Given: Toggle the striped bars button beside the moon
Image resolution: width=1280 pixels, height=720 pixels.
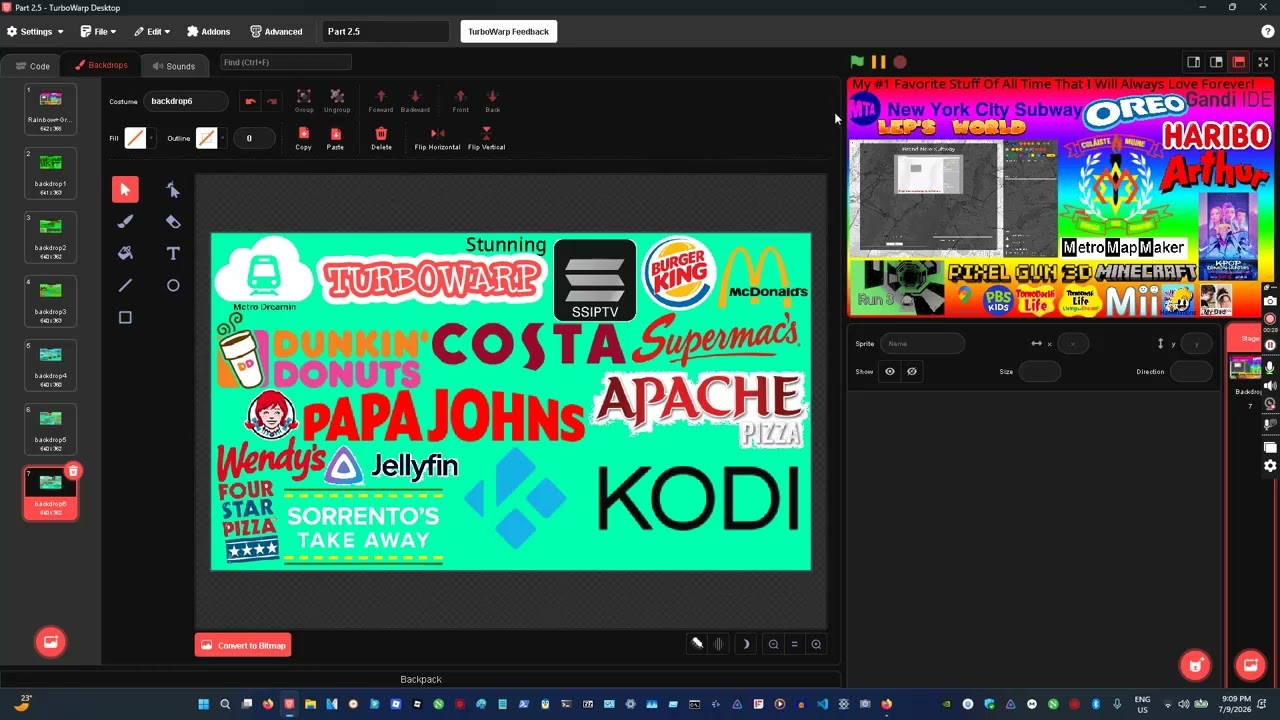Looking at the screenshot, I should click(x=718, y=645).
